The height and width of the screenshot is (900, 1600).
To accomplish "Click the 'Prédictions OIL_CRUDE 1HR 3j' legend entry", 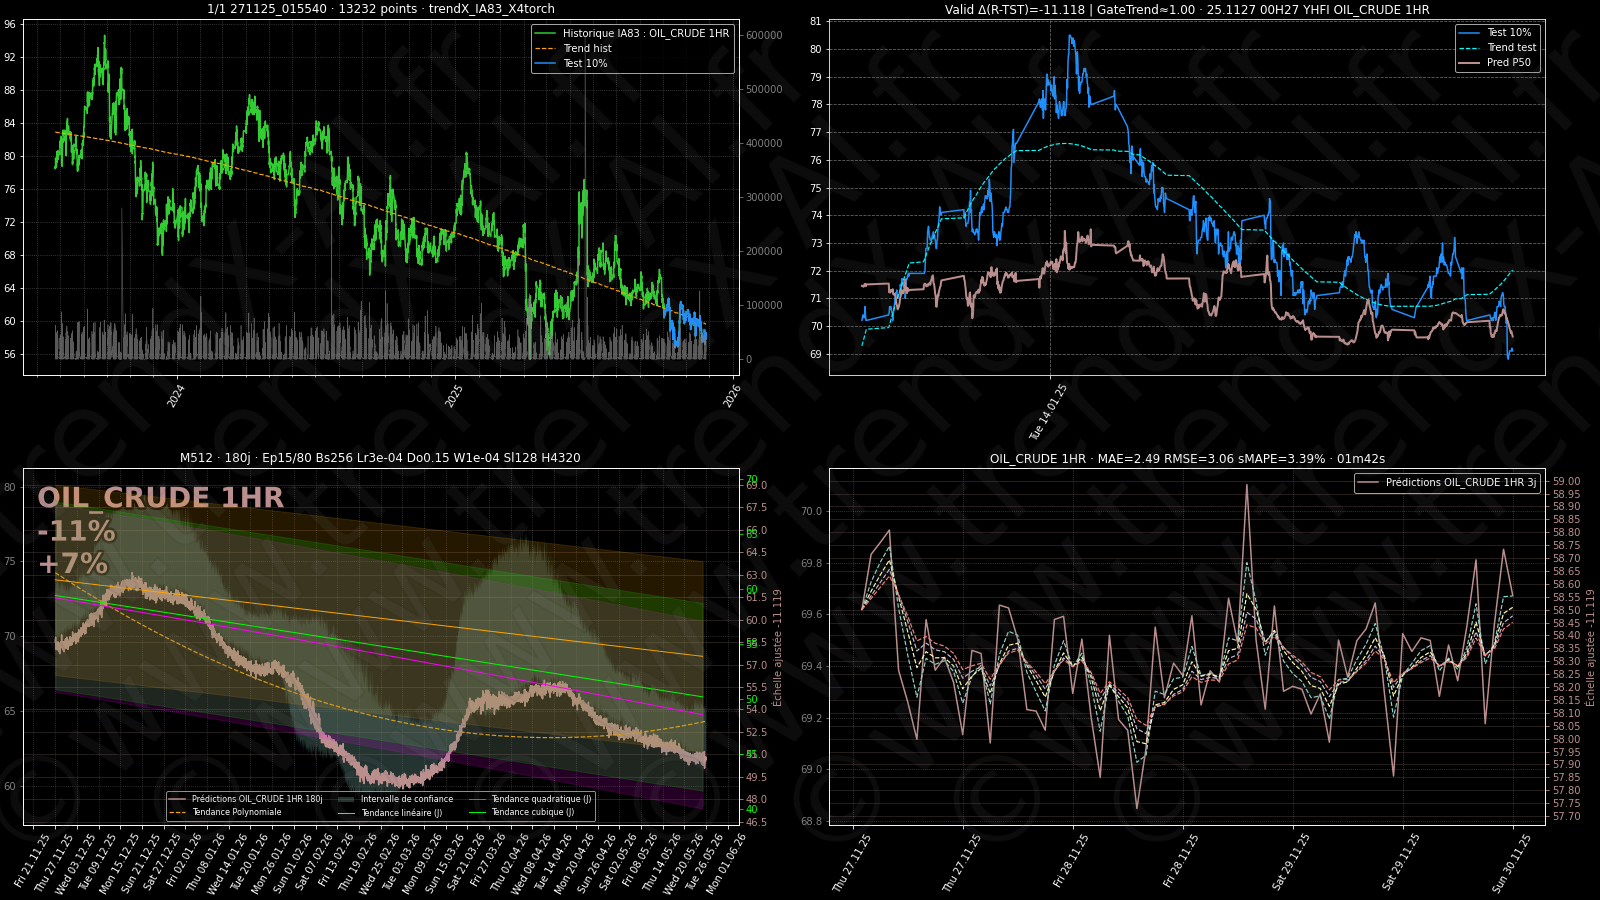I will tap(1460, 482).
